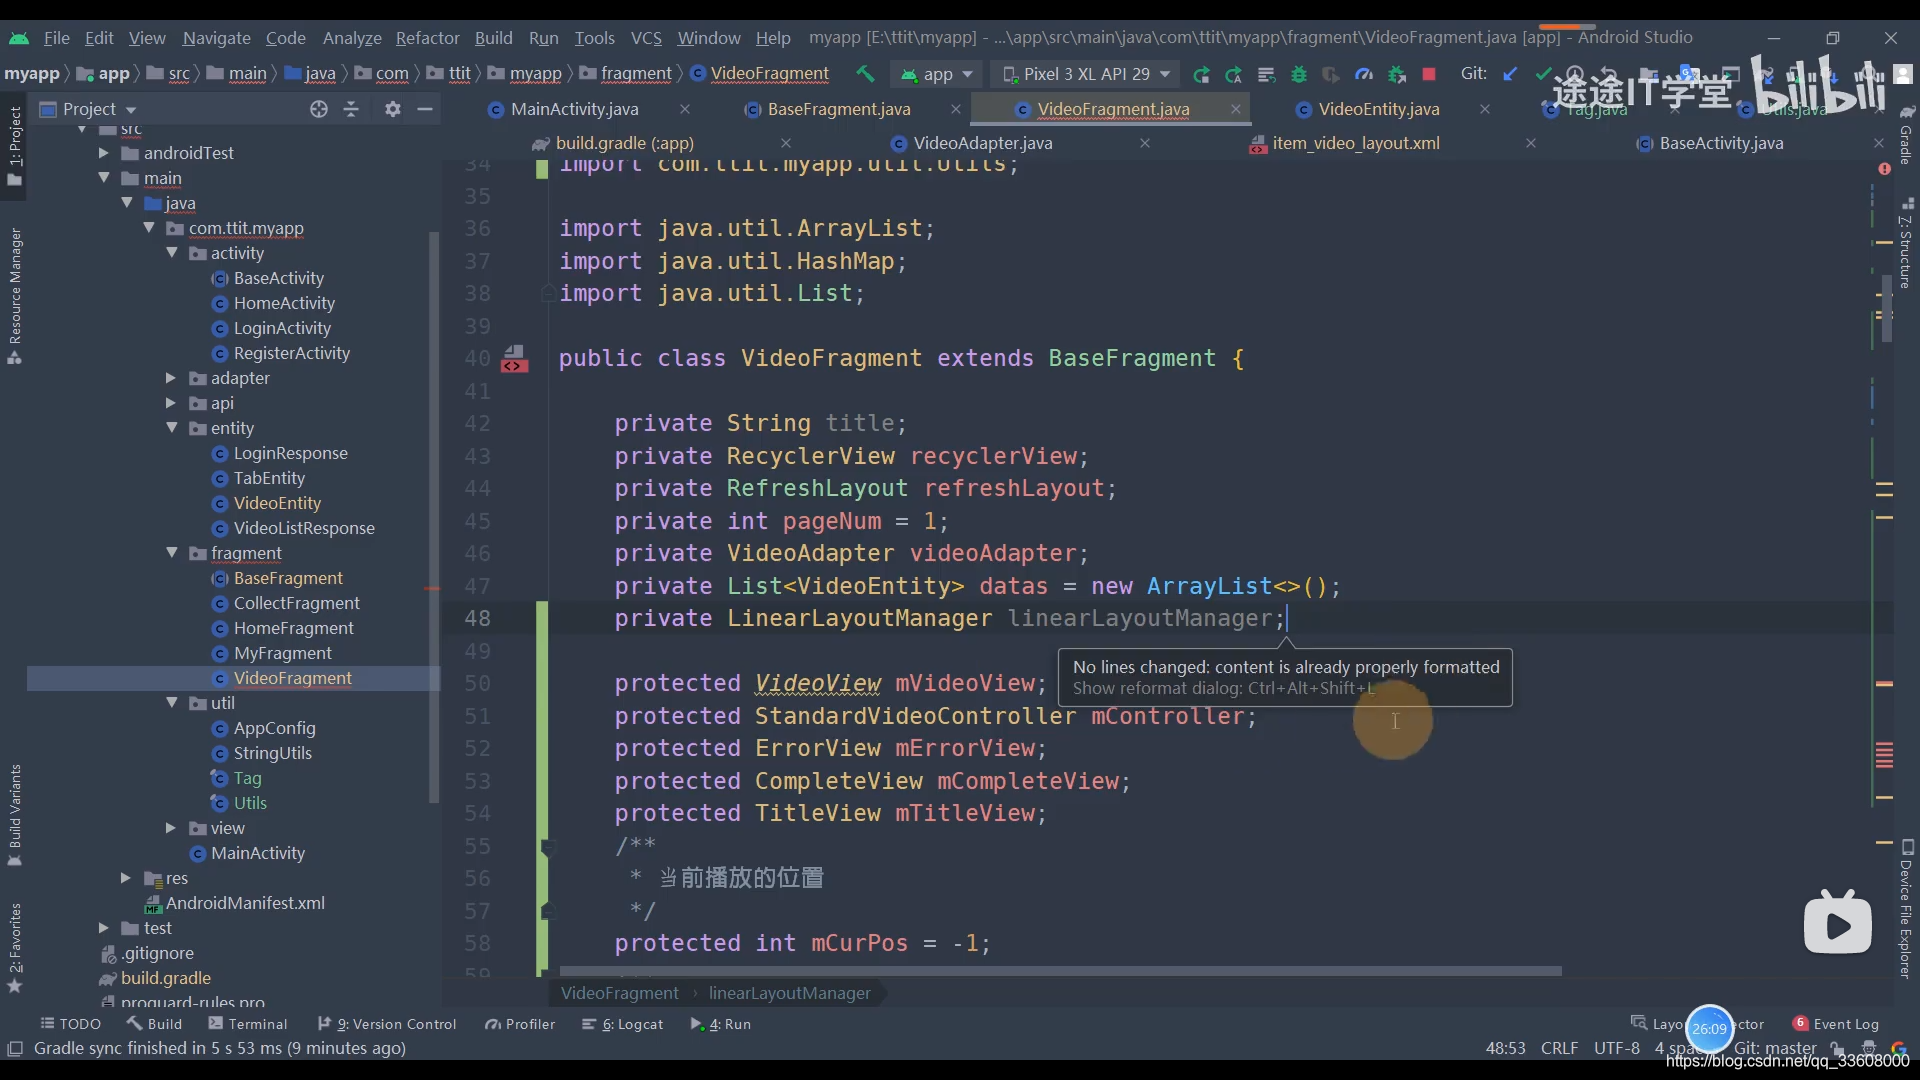Switch to the BaseActivity.java tab
Image resolution: width=1920 pixels, height=1080 pixels.
(x=1720, y=143)
